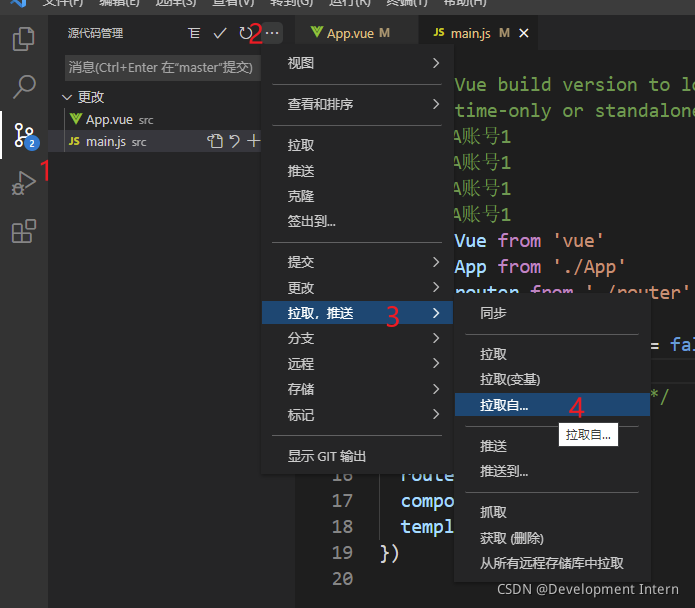Choose 签出到... menu entry

[x=357, y=221]
